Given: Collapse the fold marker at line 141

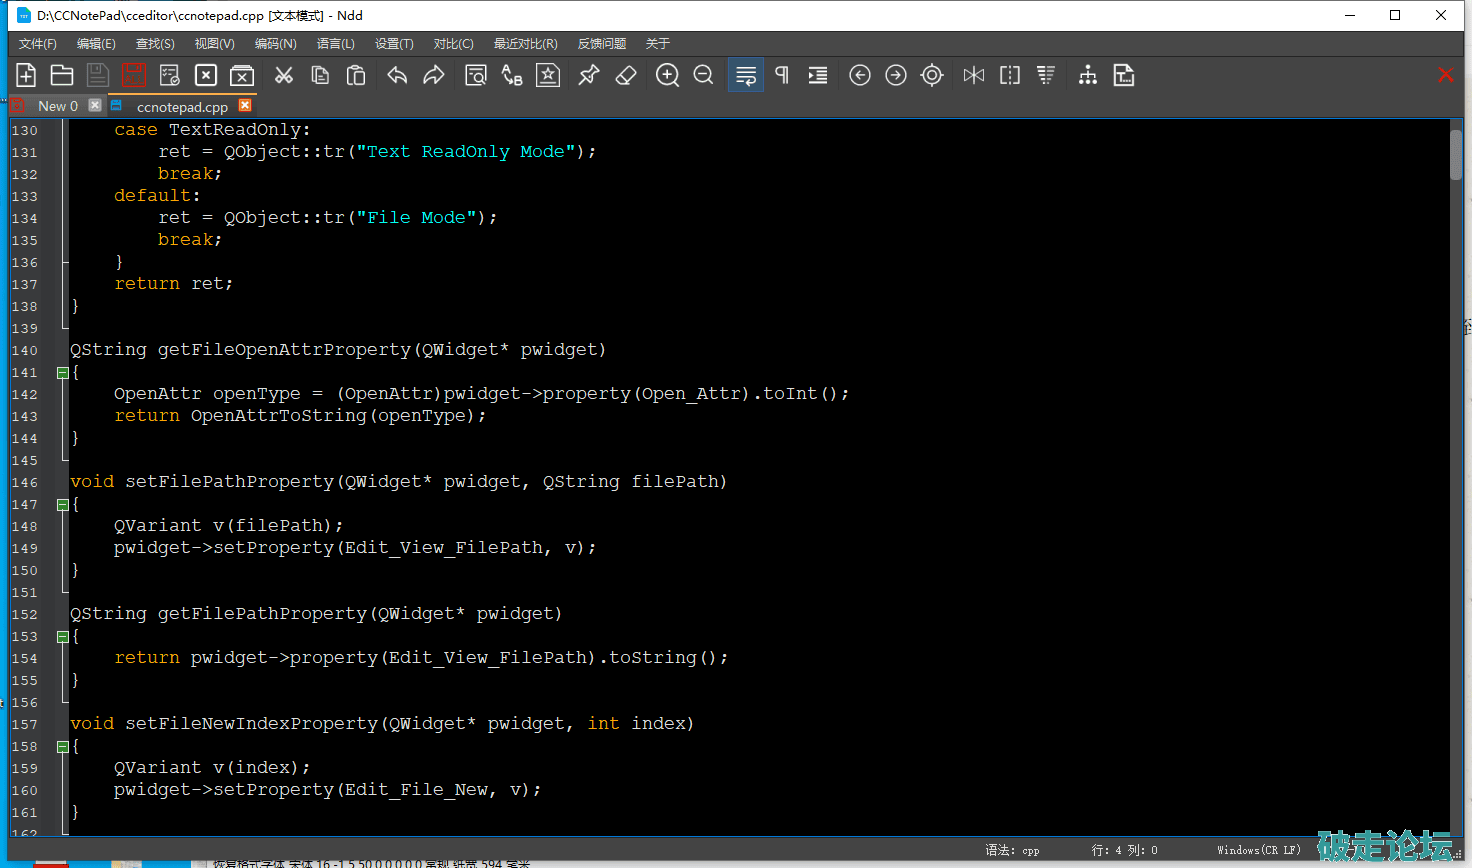Looking at the screenshot, I should 62,373.
